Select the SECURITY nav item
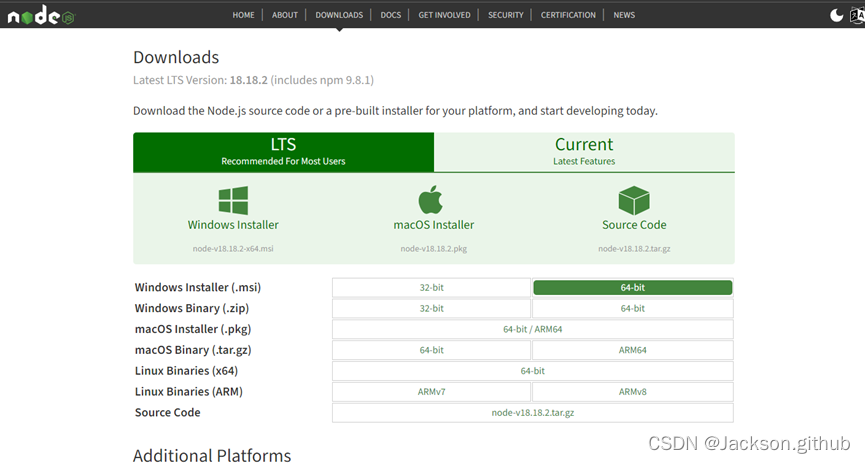Viewport: 865px width, 463px height. click(507, 15)
